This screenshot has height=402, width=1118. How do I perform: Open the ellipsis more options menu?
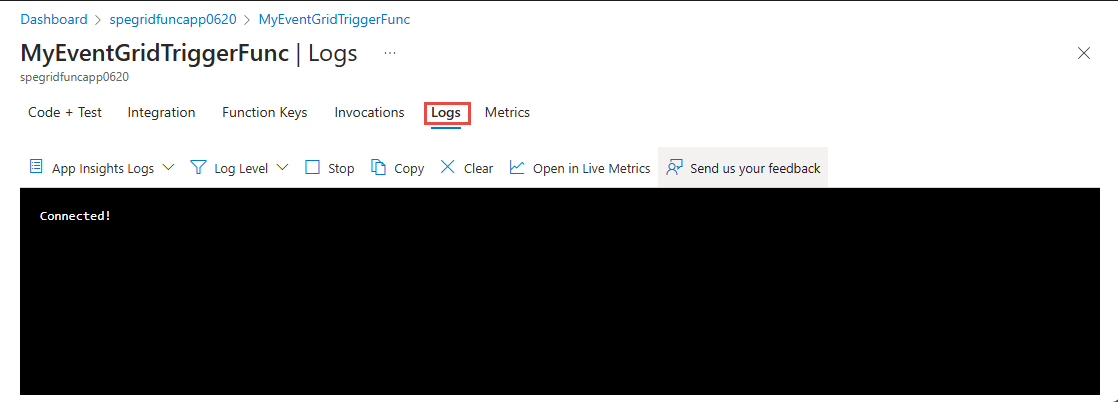point(390,53)
